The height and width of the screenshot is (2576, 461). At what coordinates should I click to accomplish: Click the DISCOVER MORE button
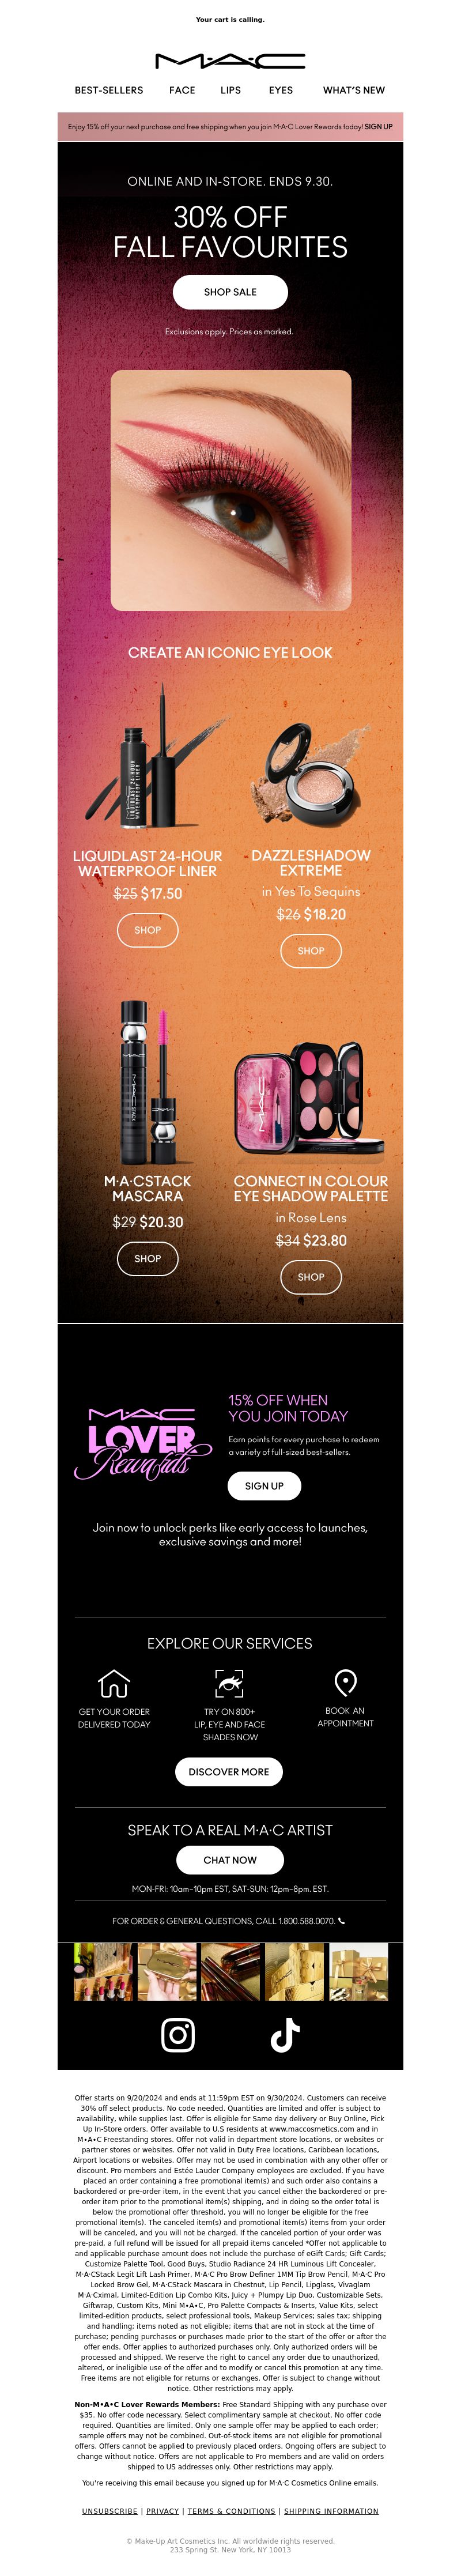coord(229,1772)
